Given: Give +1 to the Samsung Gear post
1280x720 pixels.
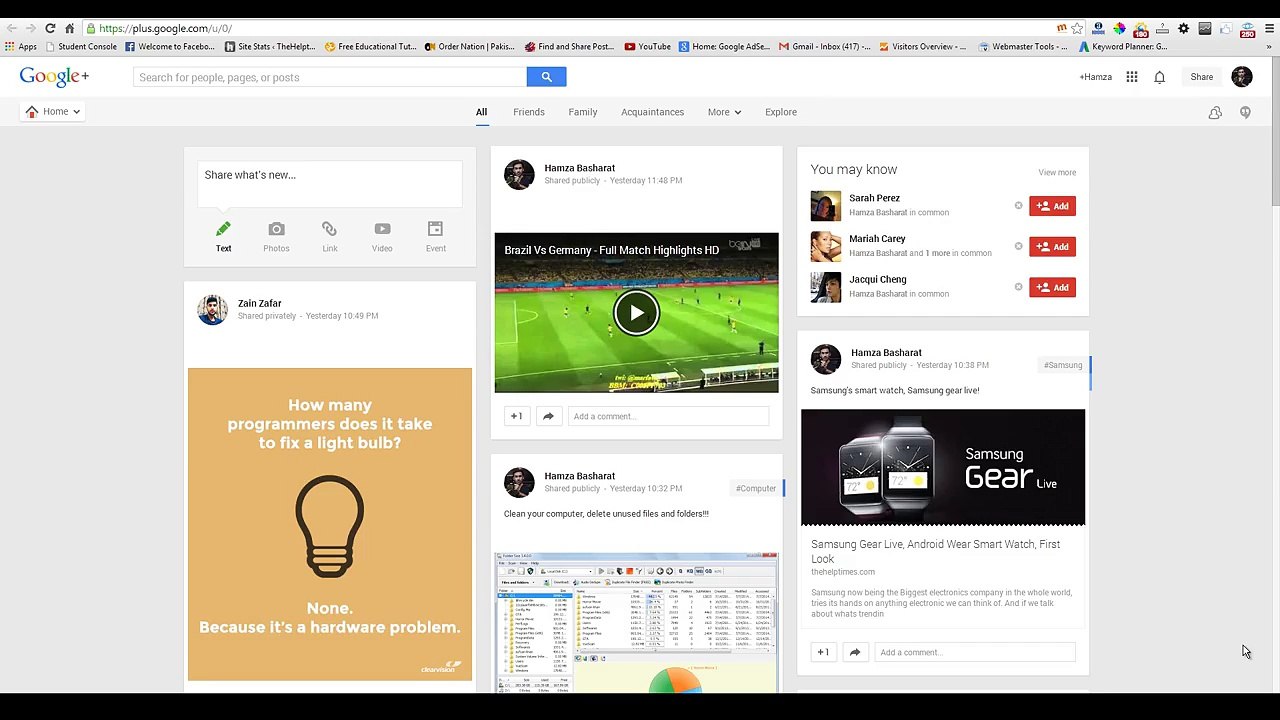Looking at the screenshot, I should [823, 652].
